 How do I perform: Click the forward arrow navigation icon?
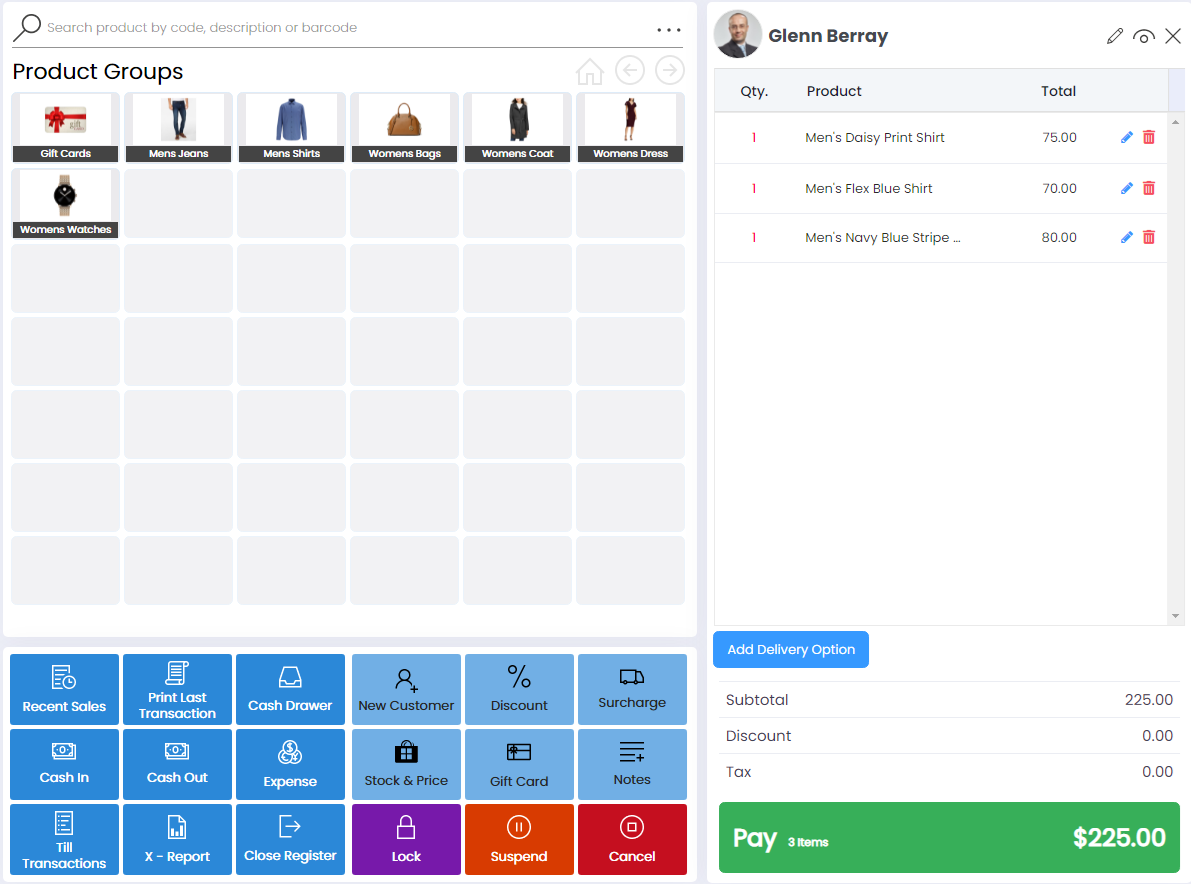click(x=670, y=70)
